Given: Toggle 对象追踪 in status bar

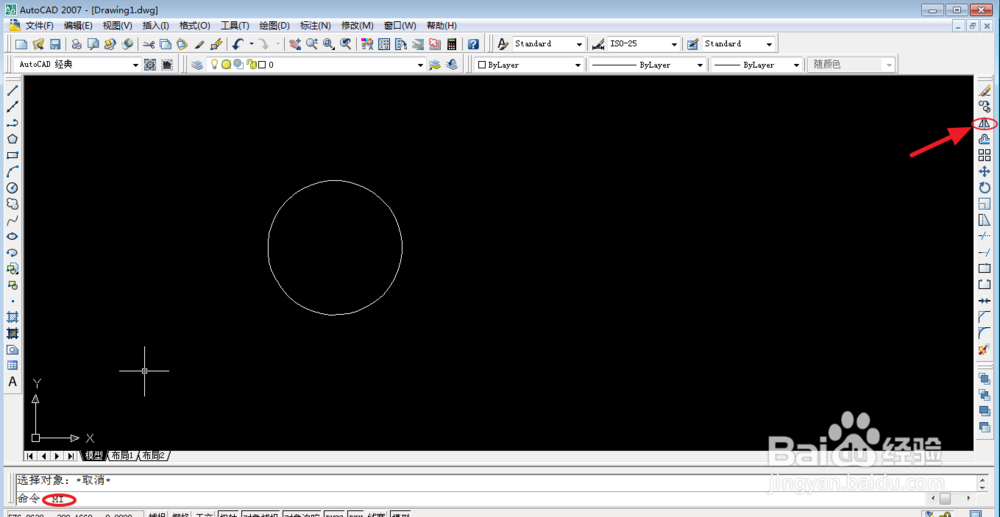Looking at the screenshot, I should pos(301,514).
